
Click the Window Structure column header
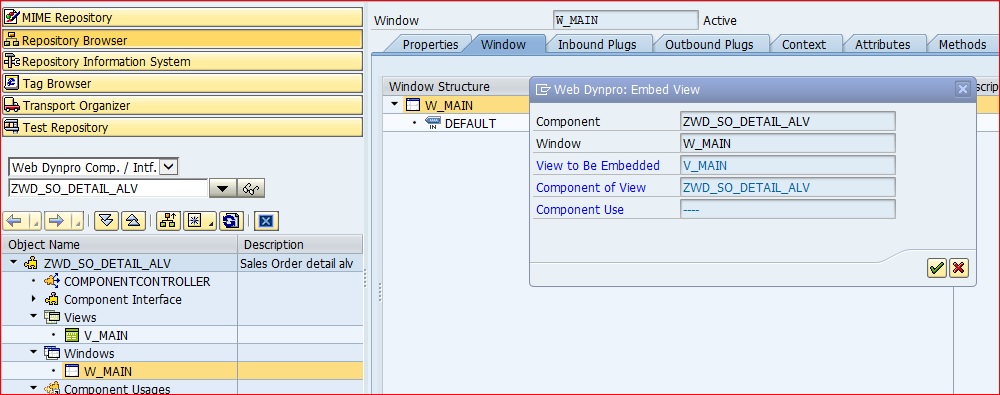pyautogui.click(x=456, y=86)
